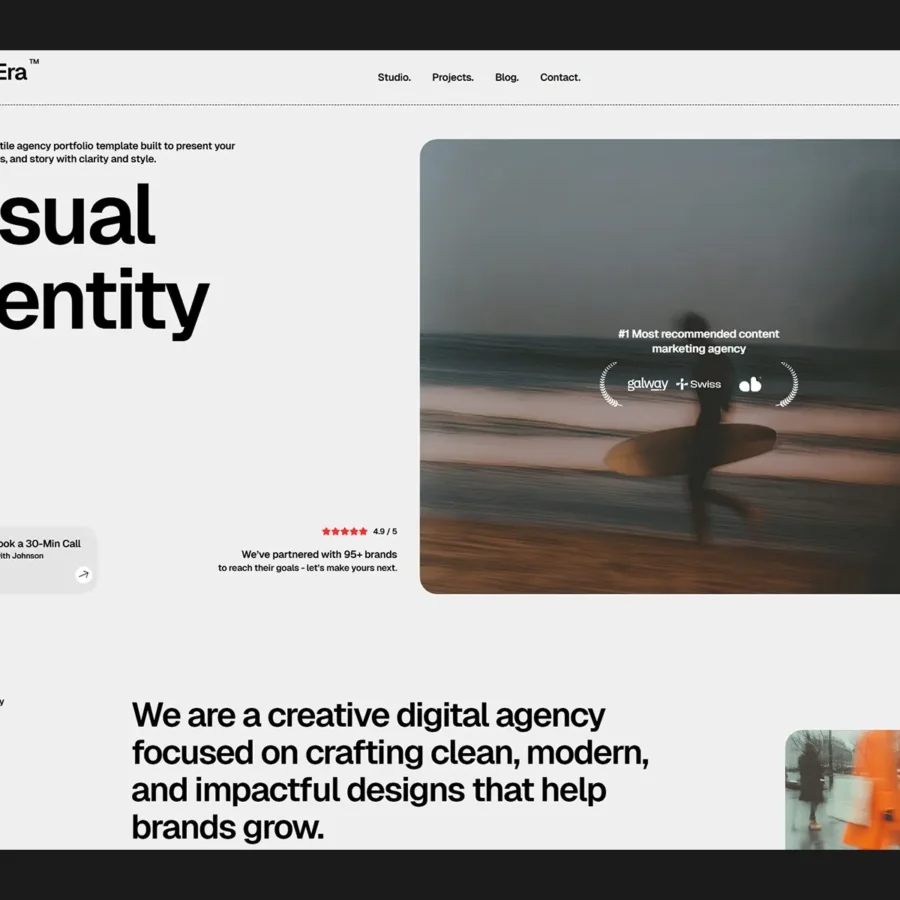Click the Era logo in the top-left corner
This screenshot has height=900, width=900.
click(x=12, y=72)
